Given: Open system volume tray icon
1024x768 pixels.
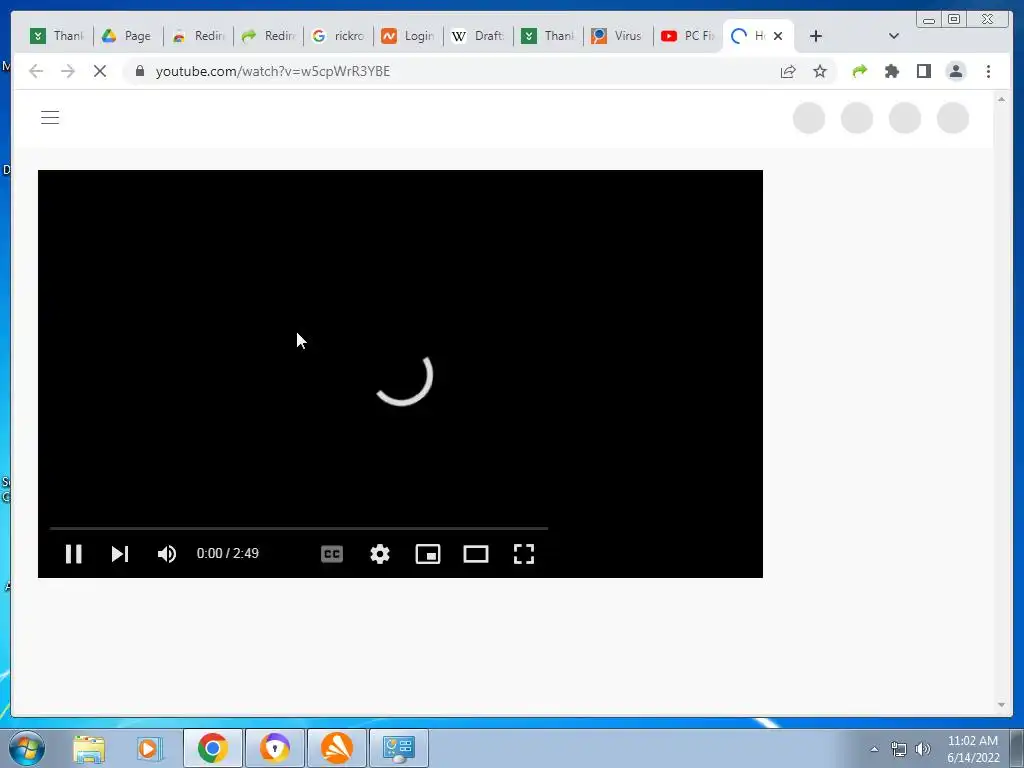Looking at the screenshot, I should point(922,749).
